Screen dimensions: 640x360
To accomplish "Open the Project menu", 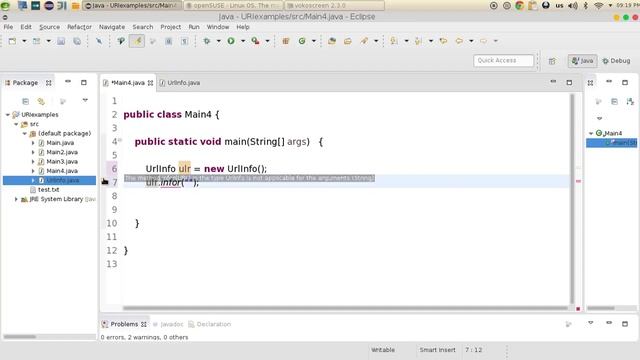I will (171, 27).
